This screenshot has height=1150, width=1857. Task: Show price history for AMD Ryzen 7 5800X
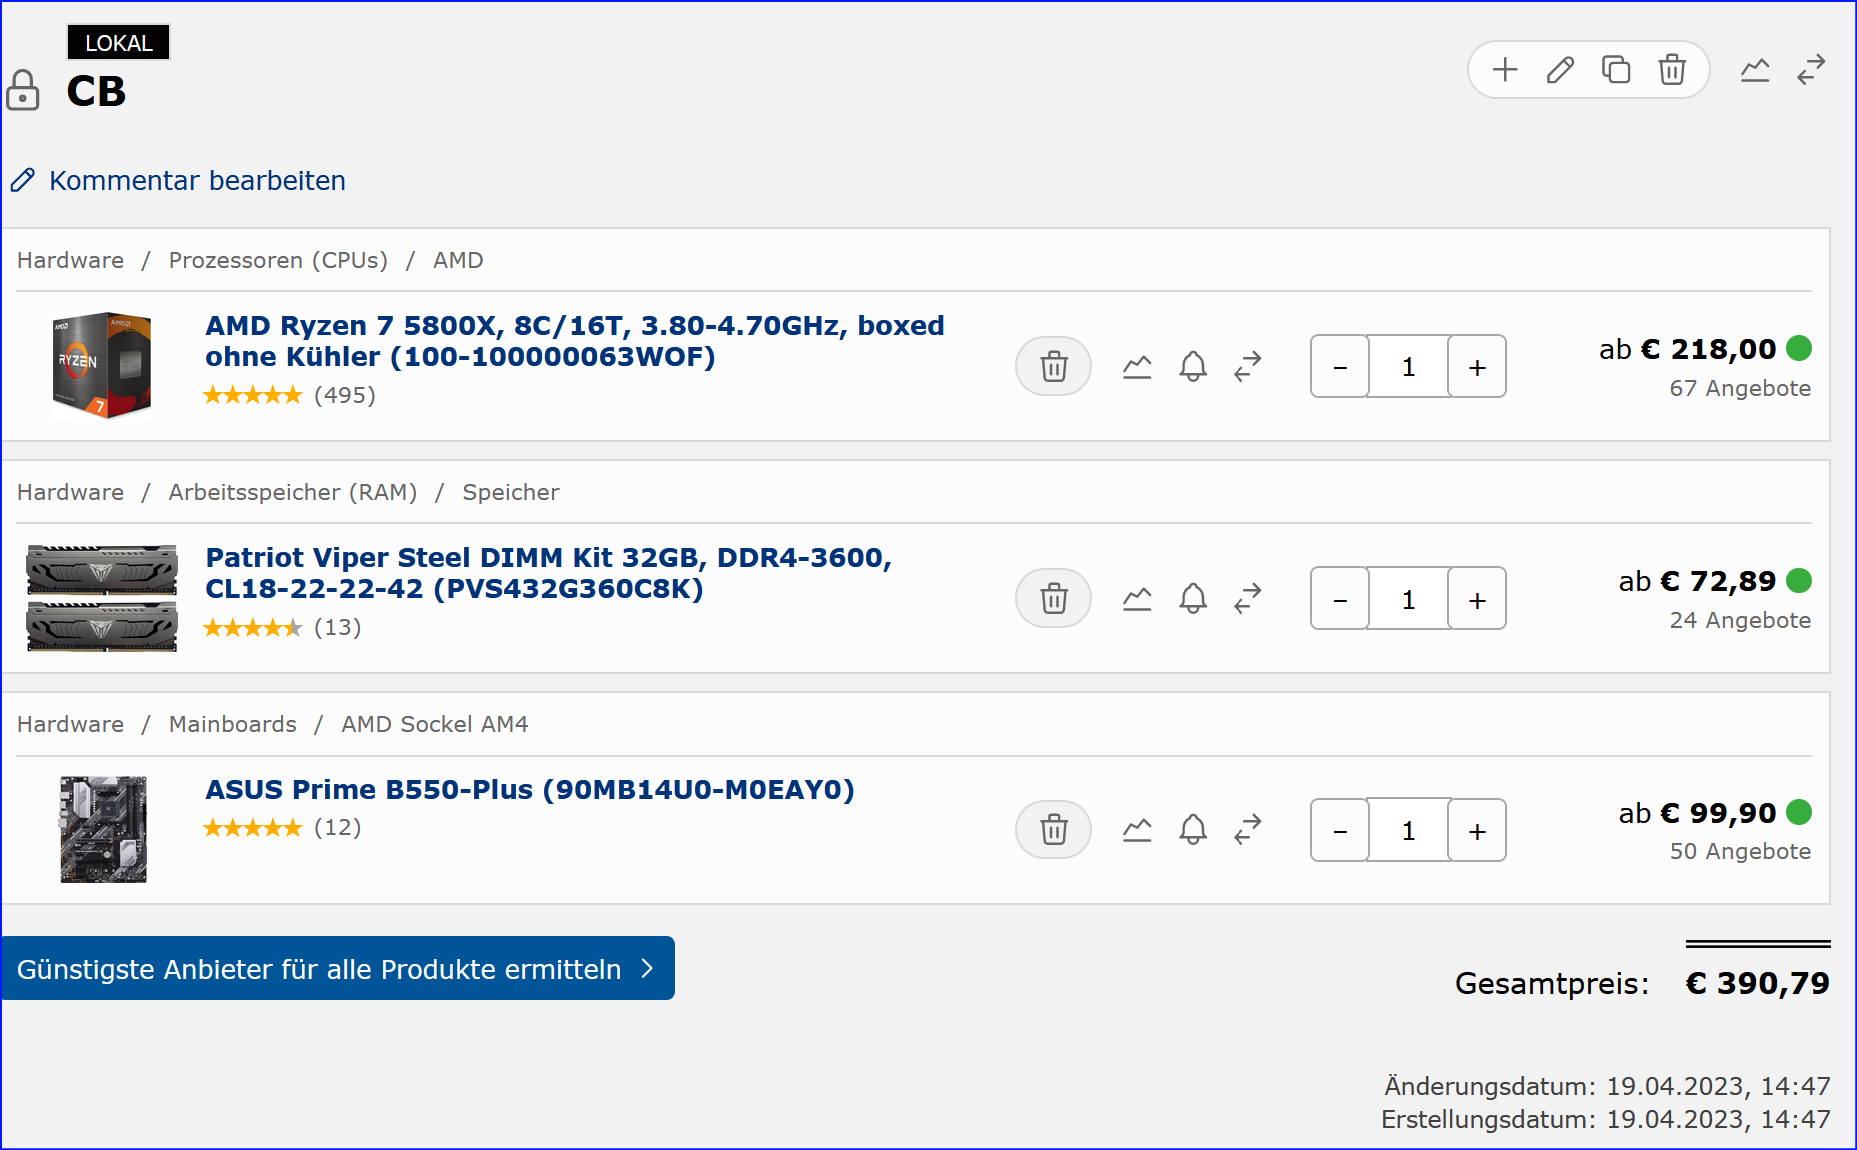pos(1137,367)
